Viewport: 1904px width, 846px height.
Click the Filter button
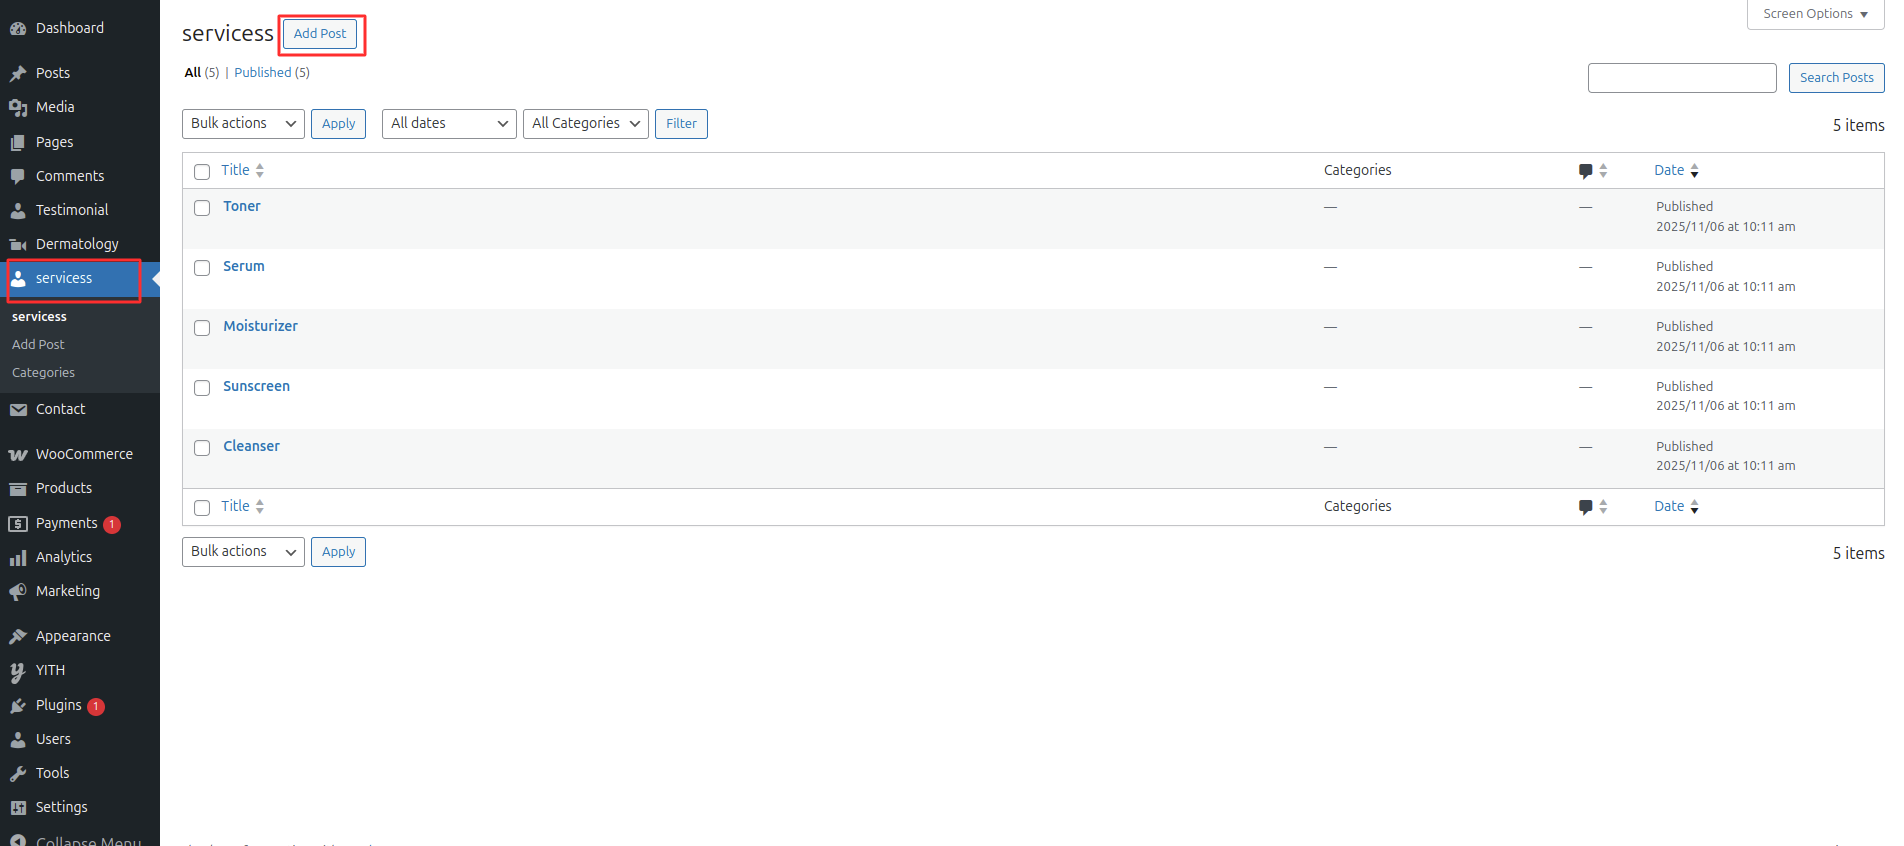click(681, 124)
